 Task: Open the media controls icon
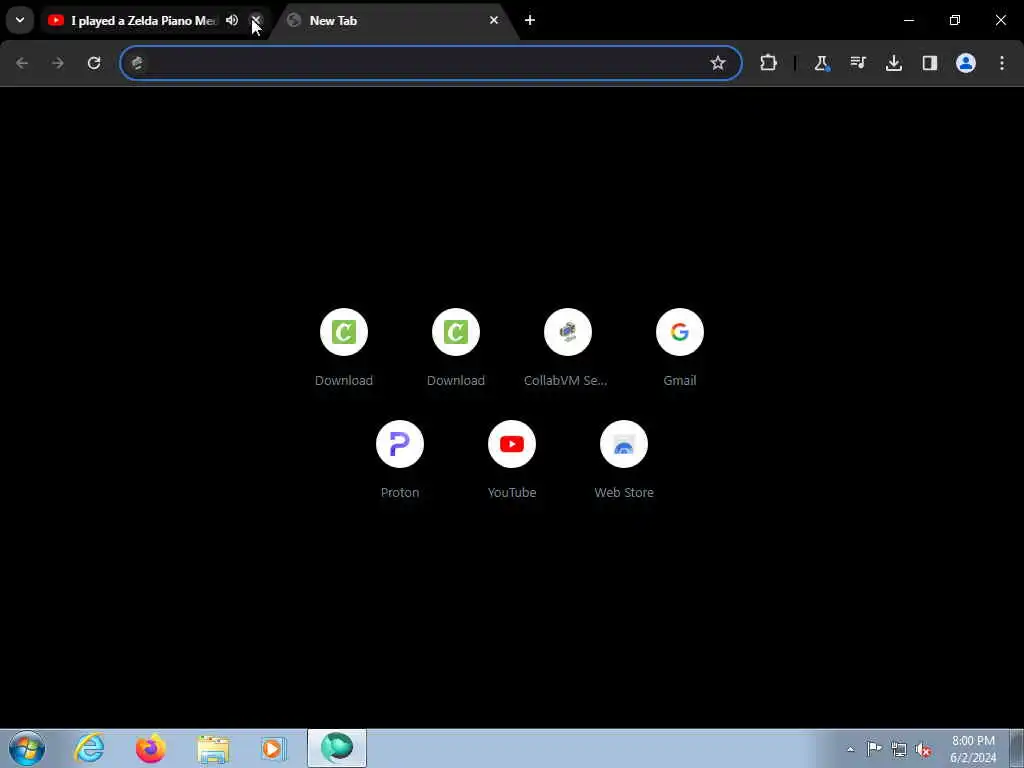click(x=857, y=63)
